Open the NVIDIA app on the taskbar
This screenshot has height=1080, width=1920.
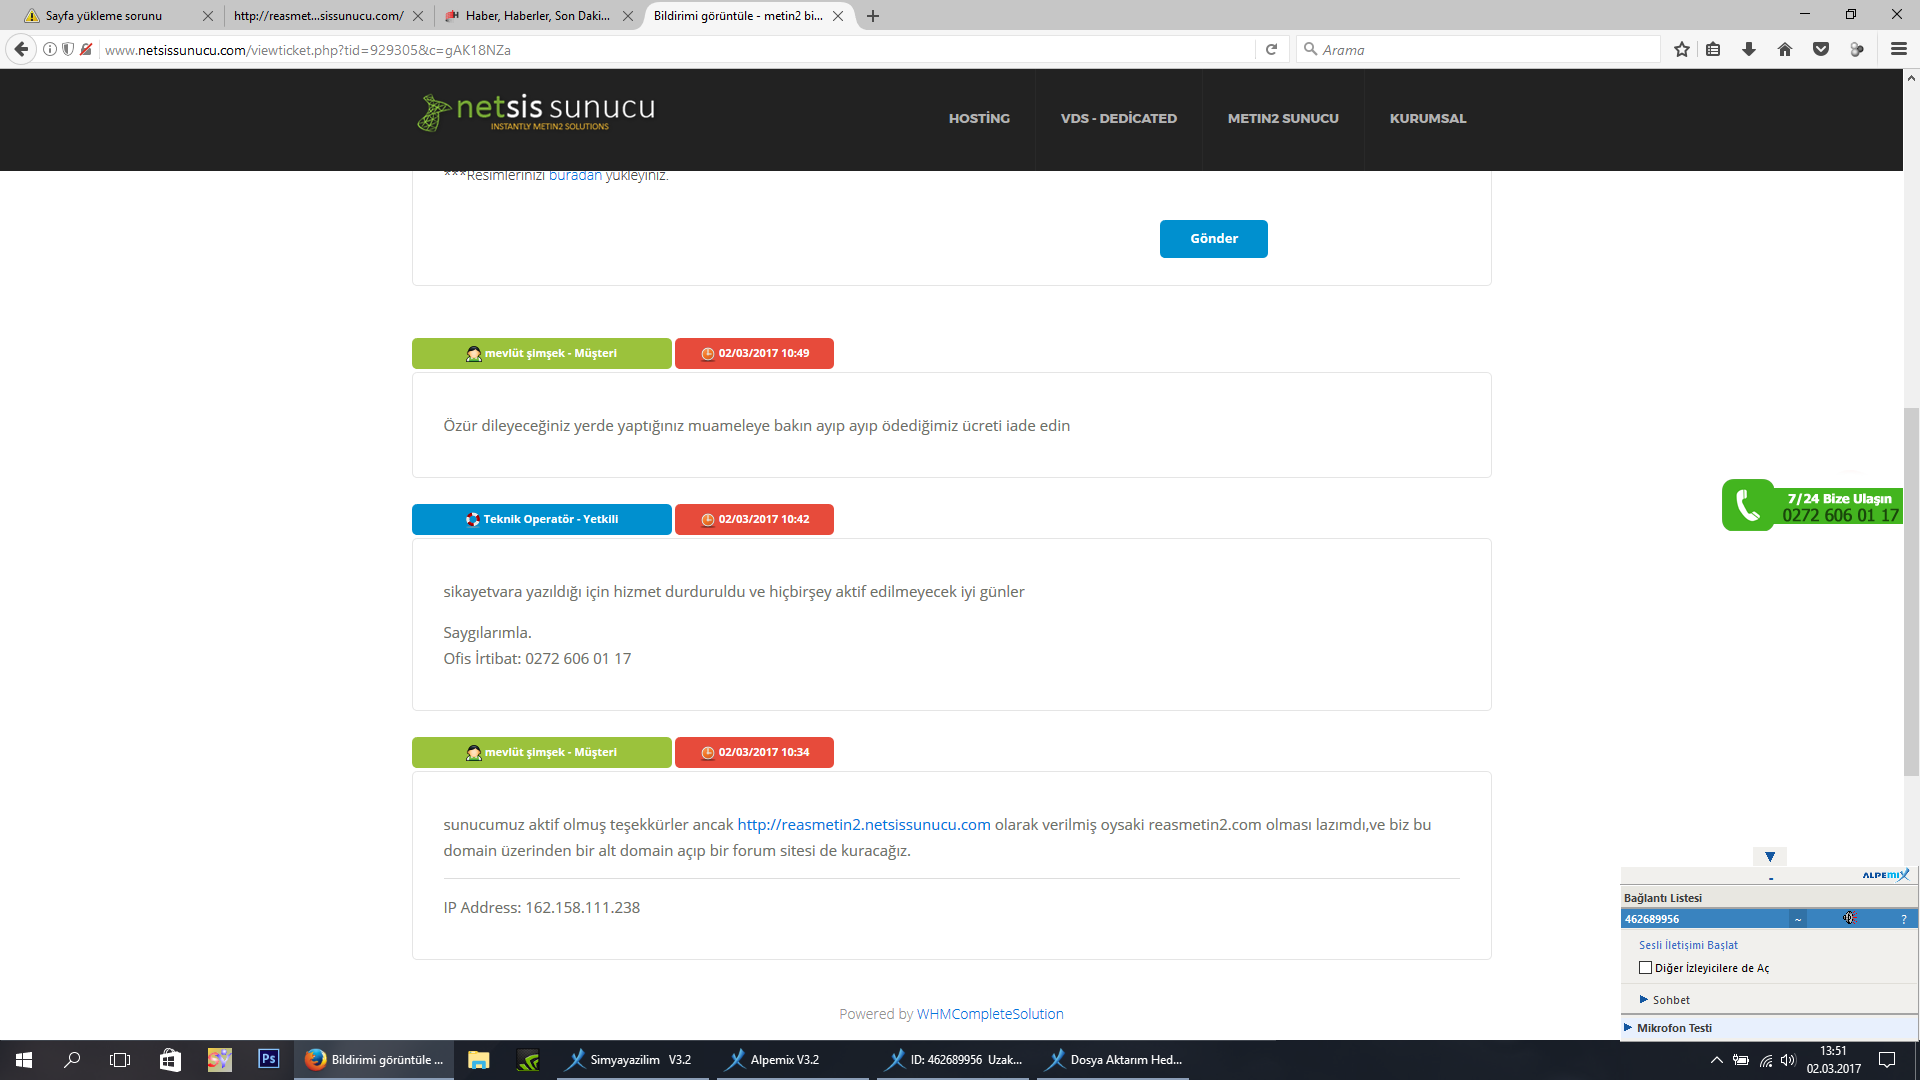(528, 1060)
